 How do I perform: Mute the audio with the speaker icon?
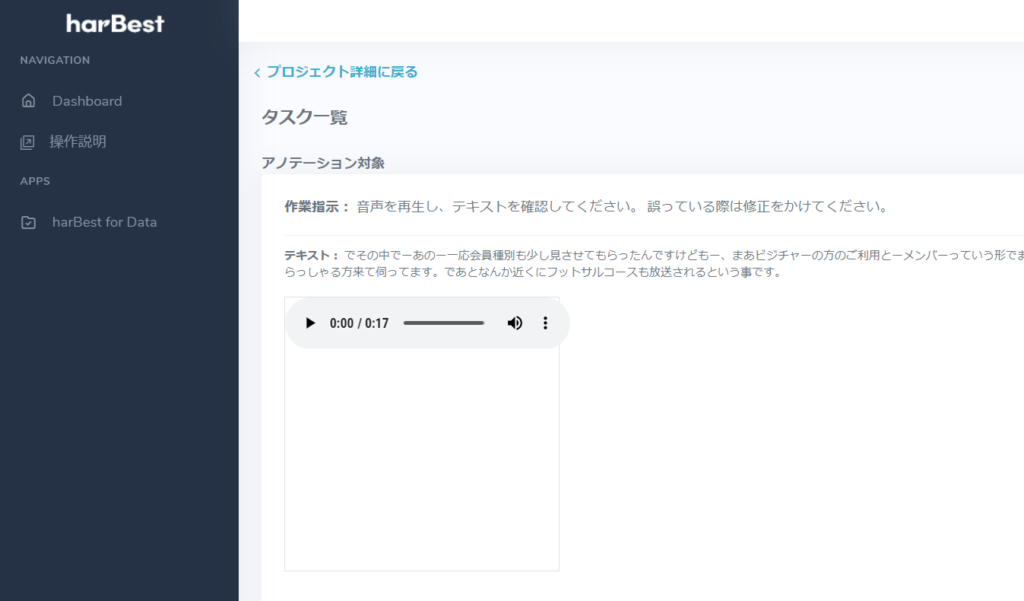click(x=515, y=323)
